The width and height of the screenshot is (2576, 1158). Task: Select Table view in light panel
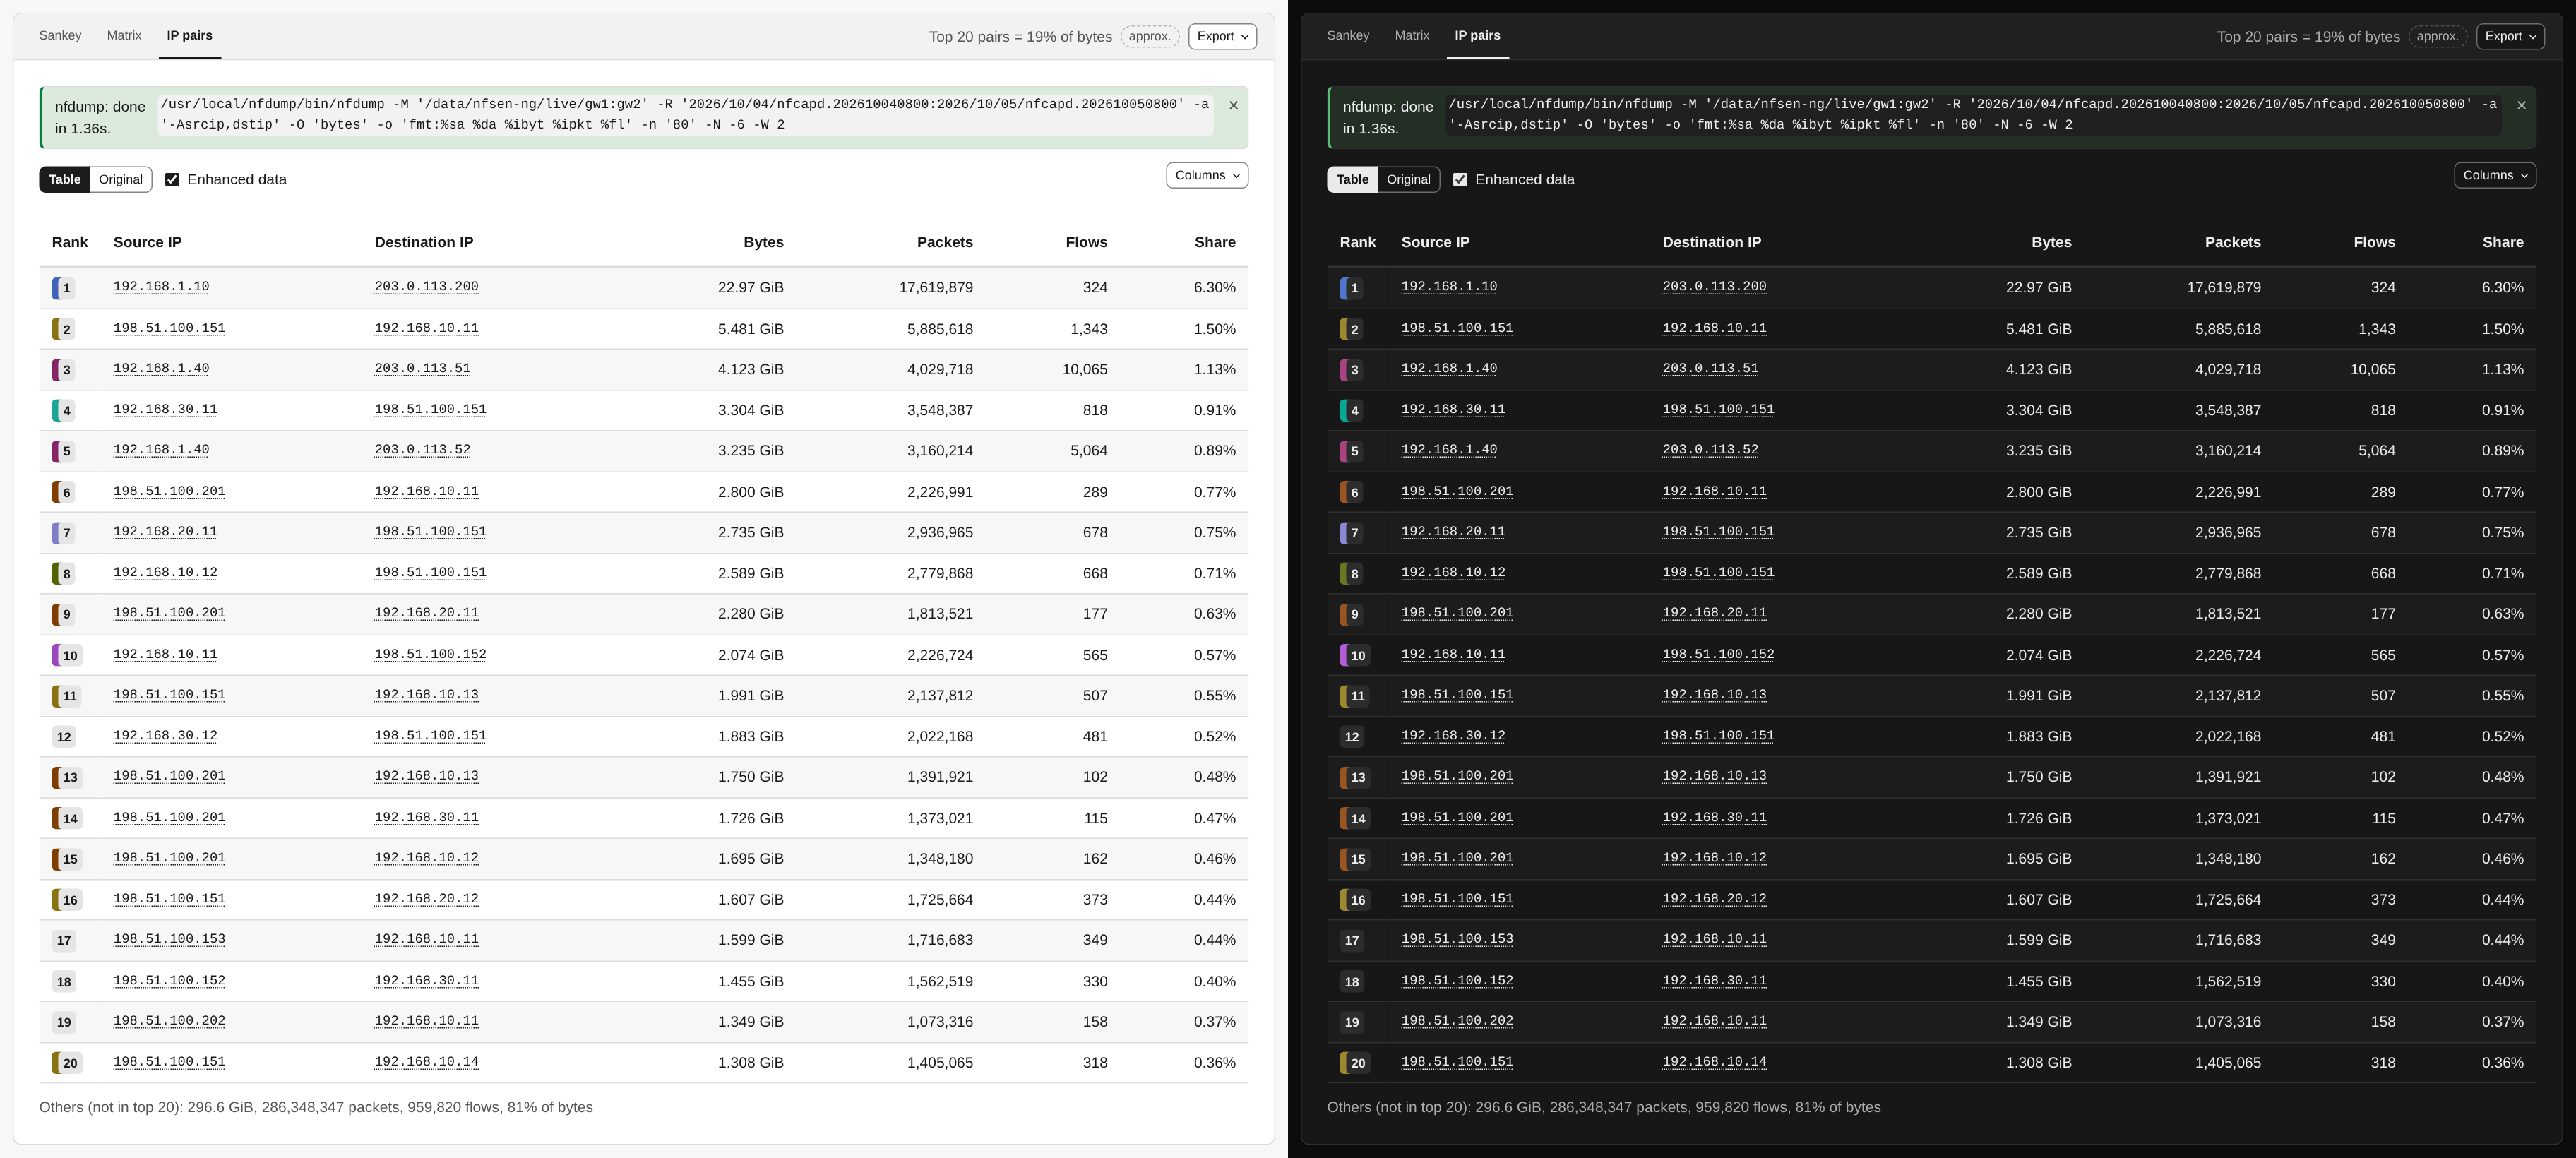point(65,179)
